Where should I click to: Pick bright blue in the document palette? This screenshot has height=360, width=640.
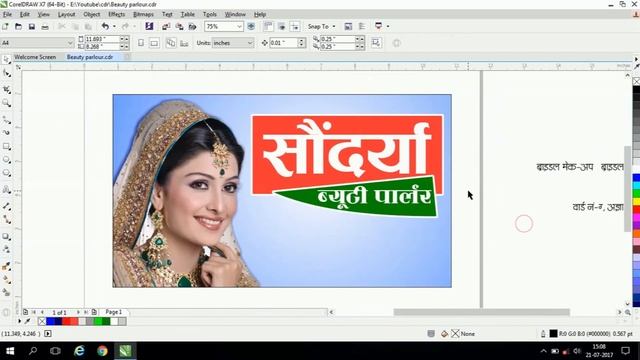pyautogui.click(x=51, y=322)
